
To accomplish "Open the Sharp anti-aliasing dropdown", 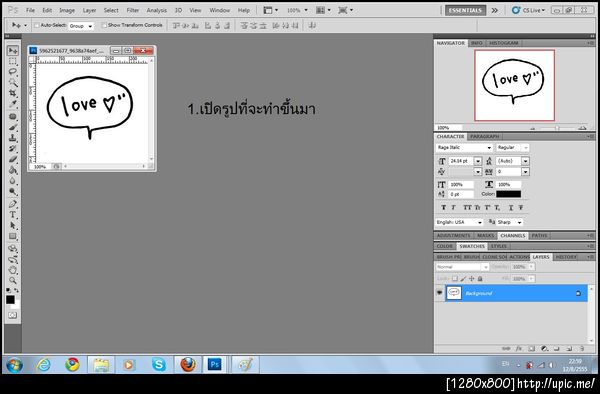I will pos(510,222).
